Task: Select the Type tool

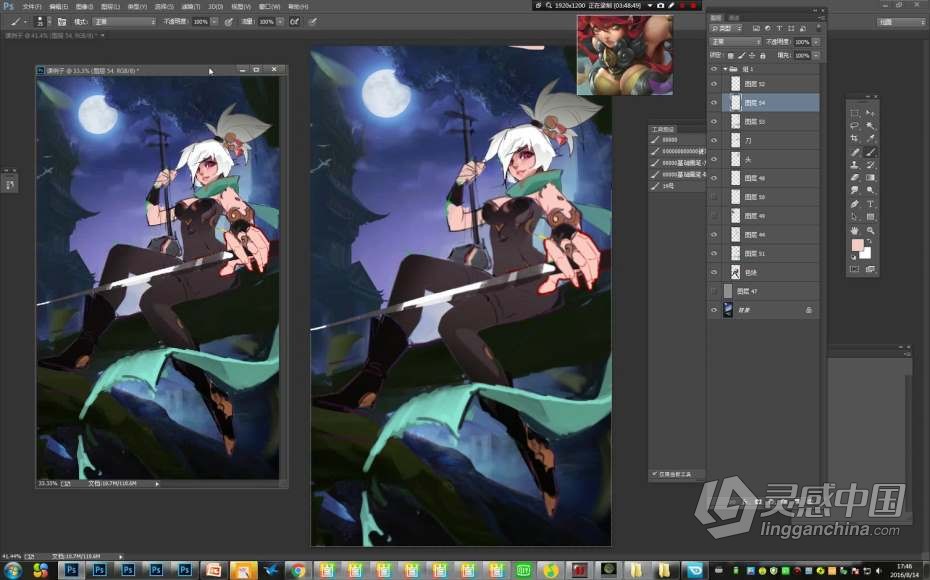Action: click(x=870, y=203)
